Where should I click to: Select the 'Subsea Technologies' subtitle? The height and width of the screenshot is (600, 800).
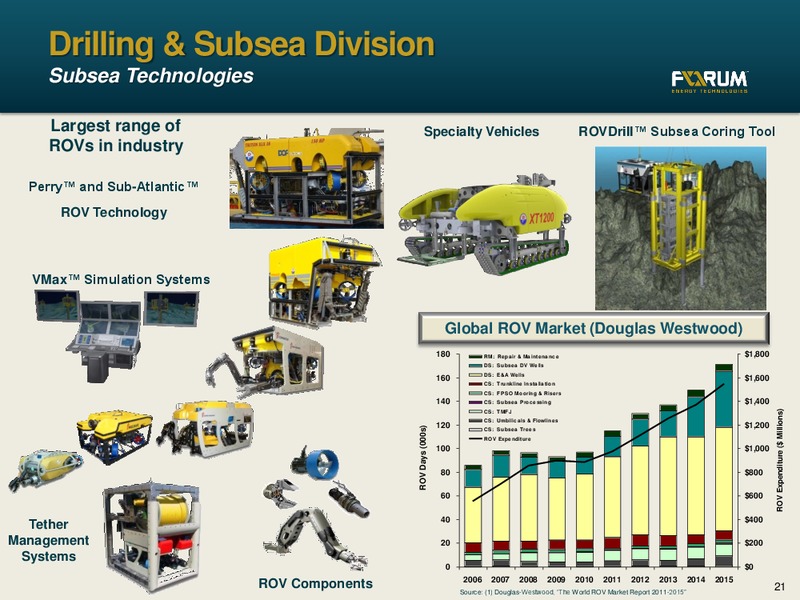pyautogui.click(x=152, y=76)
